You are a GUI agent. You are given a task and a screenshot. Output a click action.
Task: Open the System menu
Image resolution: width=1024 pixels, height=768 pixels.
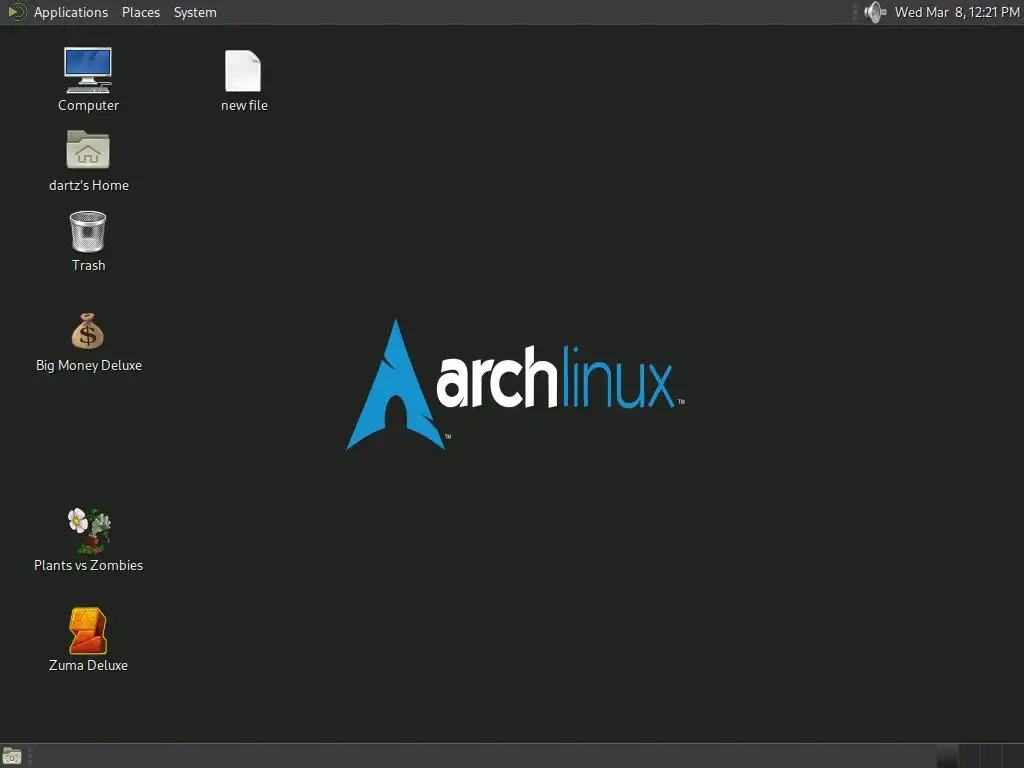click(x=195, y=12)
